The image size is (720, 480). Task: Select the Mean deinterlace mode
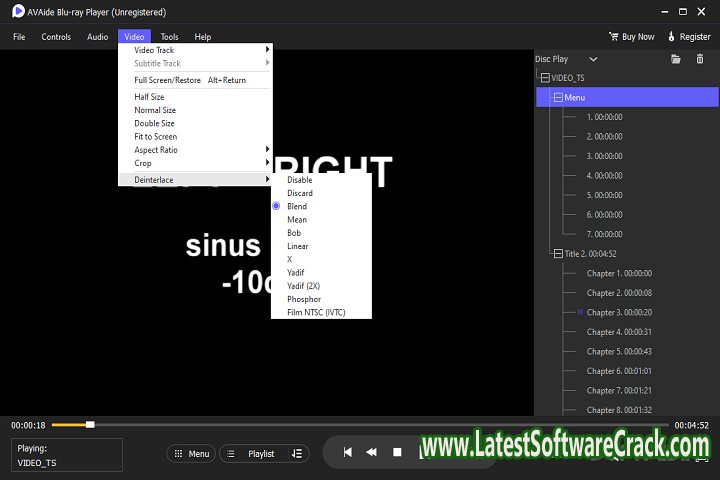(321, 220)
